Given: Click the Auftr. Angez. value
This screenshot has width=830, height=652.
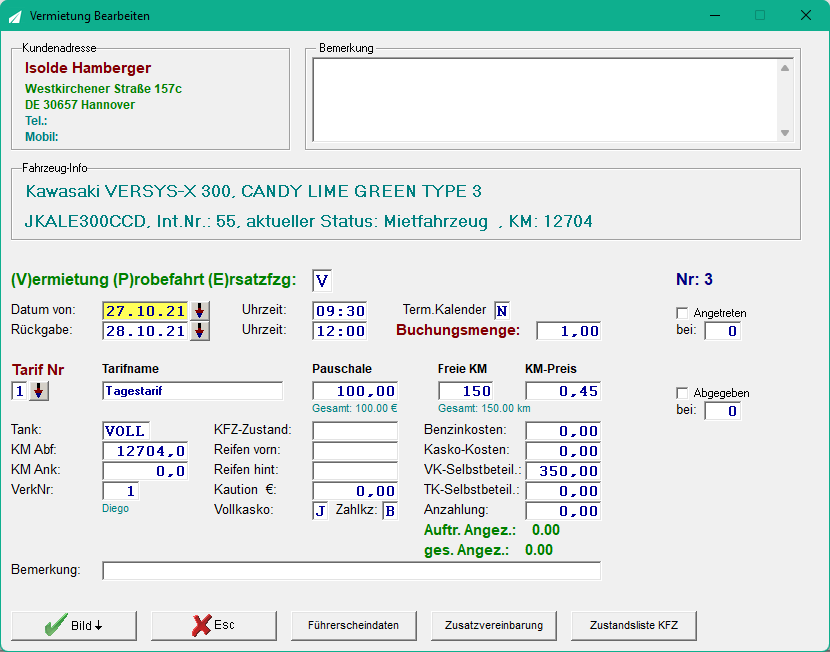Looking at the screenshot, I should tap(546, 530).
